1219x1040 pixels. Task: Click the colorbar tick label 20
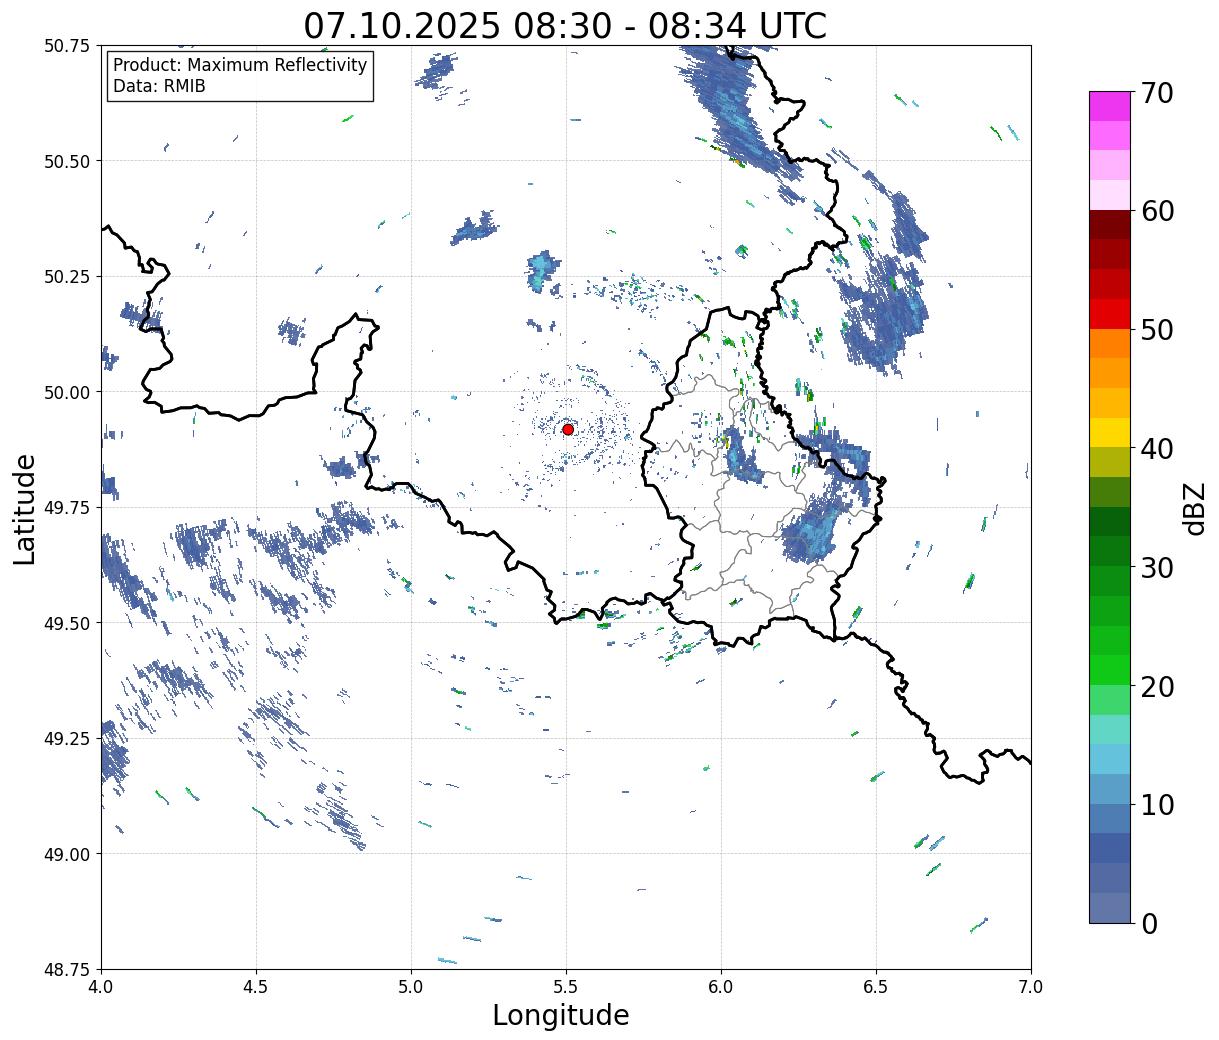click(1157, 686)
